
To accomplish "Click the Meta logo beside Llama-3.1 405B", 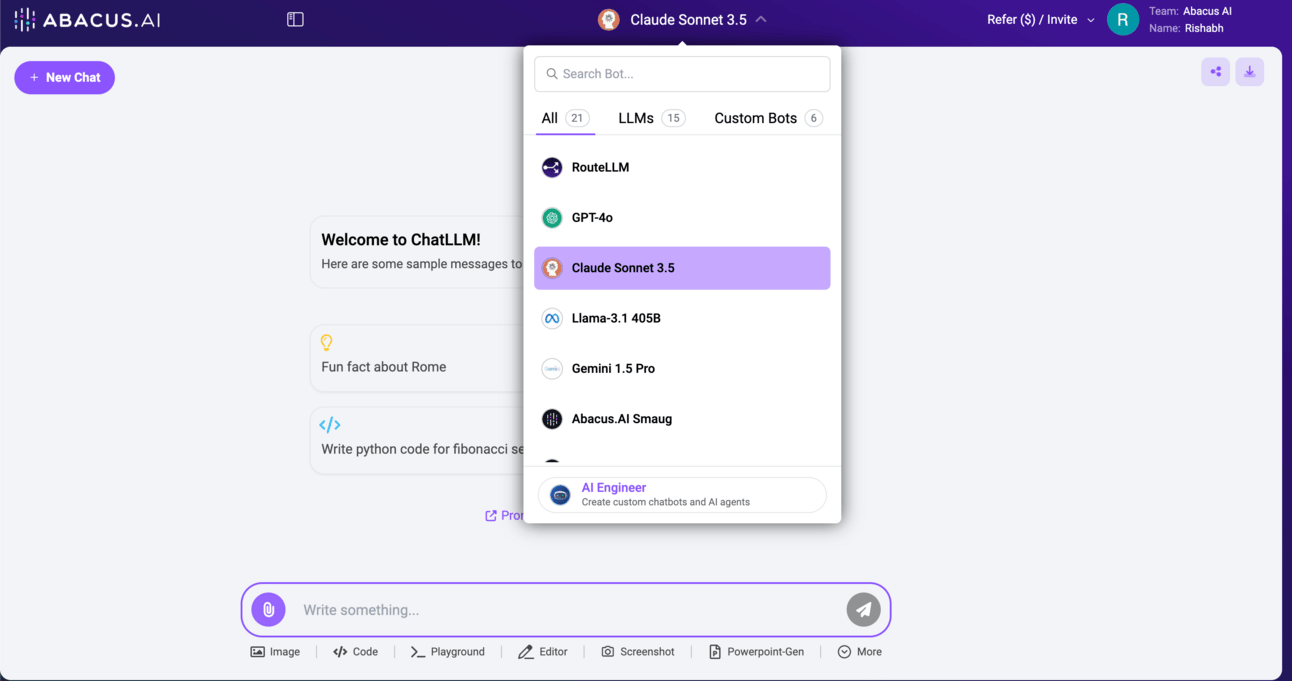I will pos(552,318).
